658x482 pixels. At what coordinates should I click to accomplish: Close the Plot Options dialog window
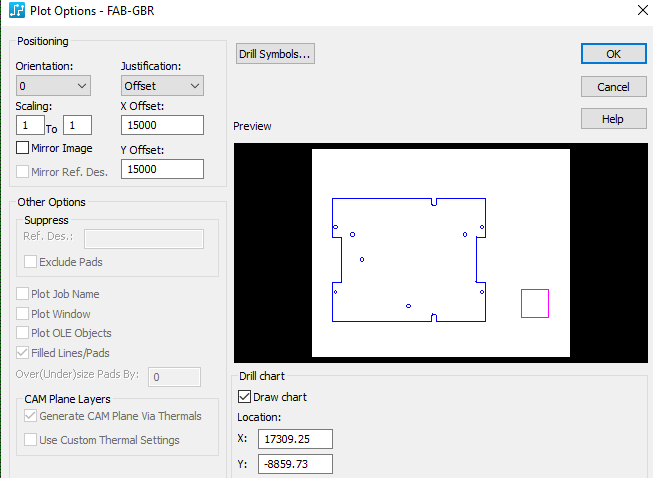[640, 11]
